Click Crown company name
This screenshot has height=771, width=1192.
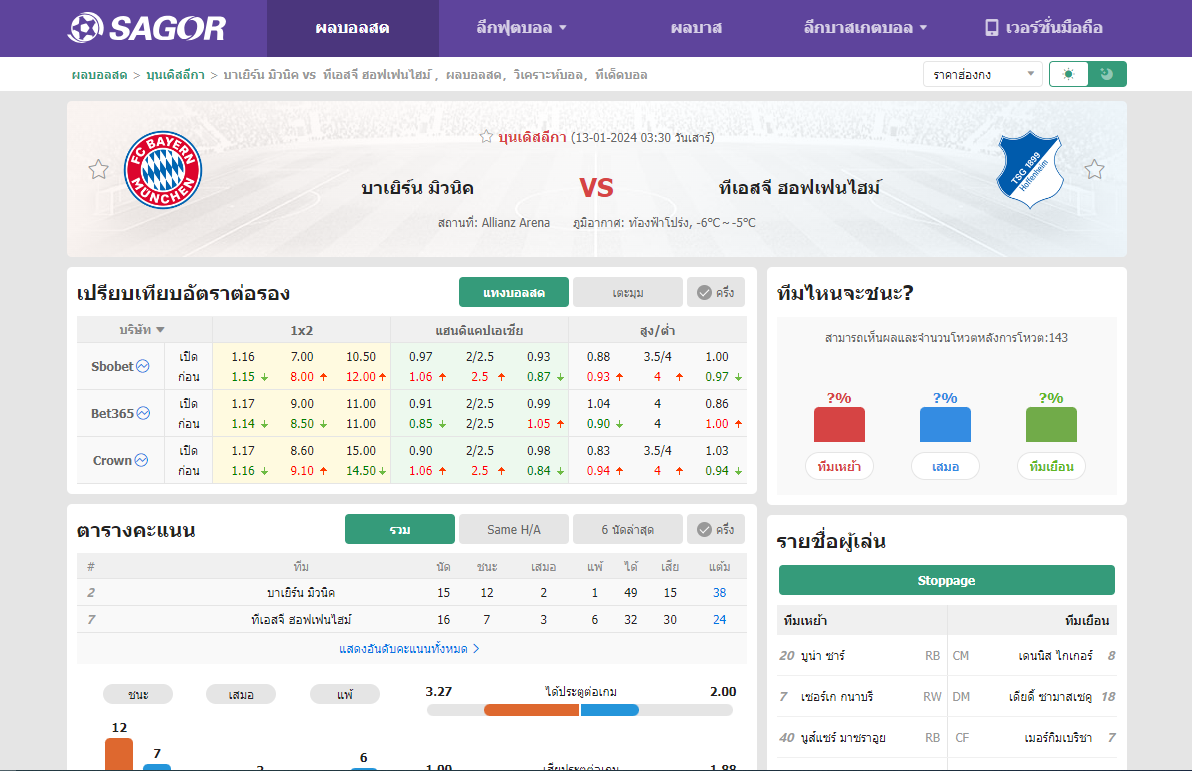pyautogui.click(x=113, y=460)
